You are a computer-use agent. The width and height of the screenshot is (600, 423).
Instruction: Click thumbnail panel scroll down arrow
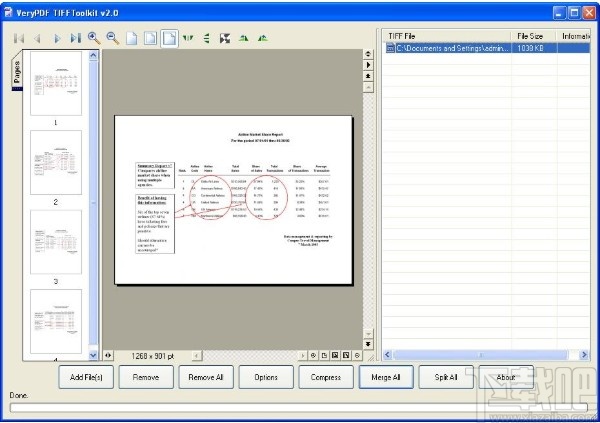tap(93, 355)
